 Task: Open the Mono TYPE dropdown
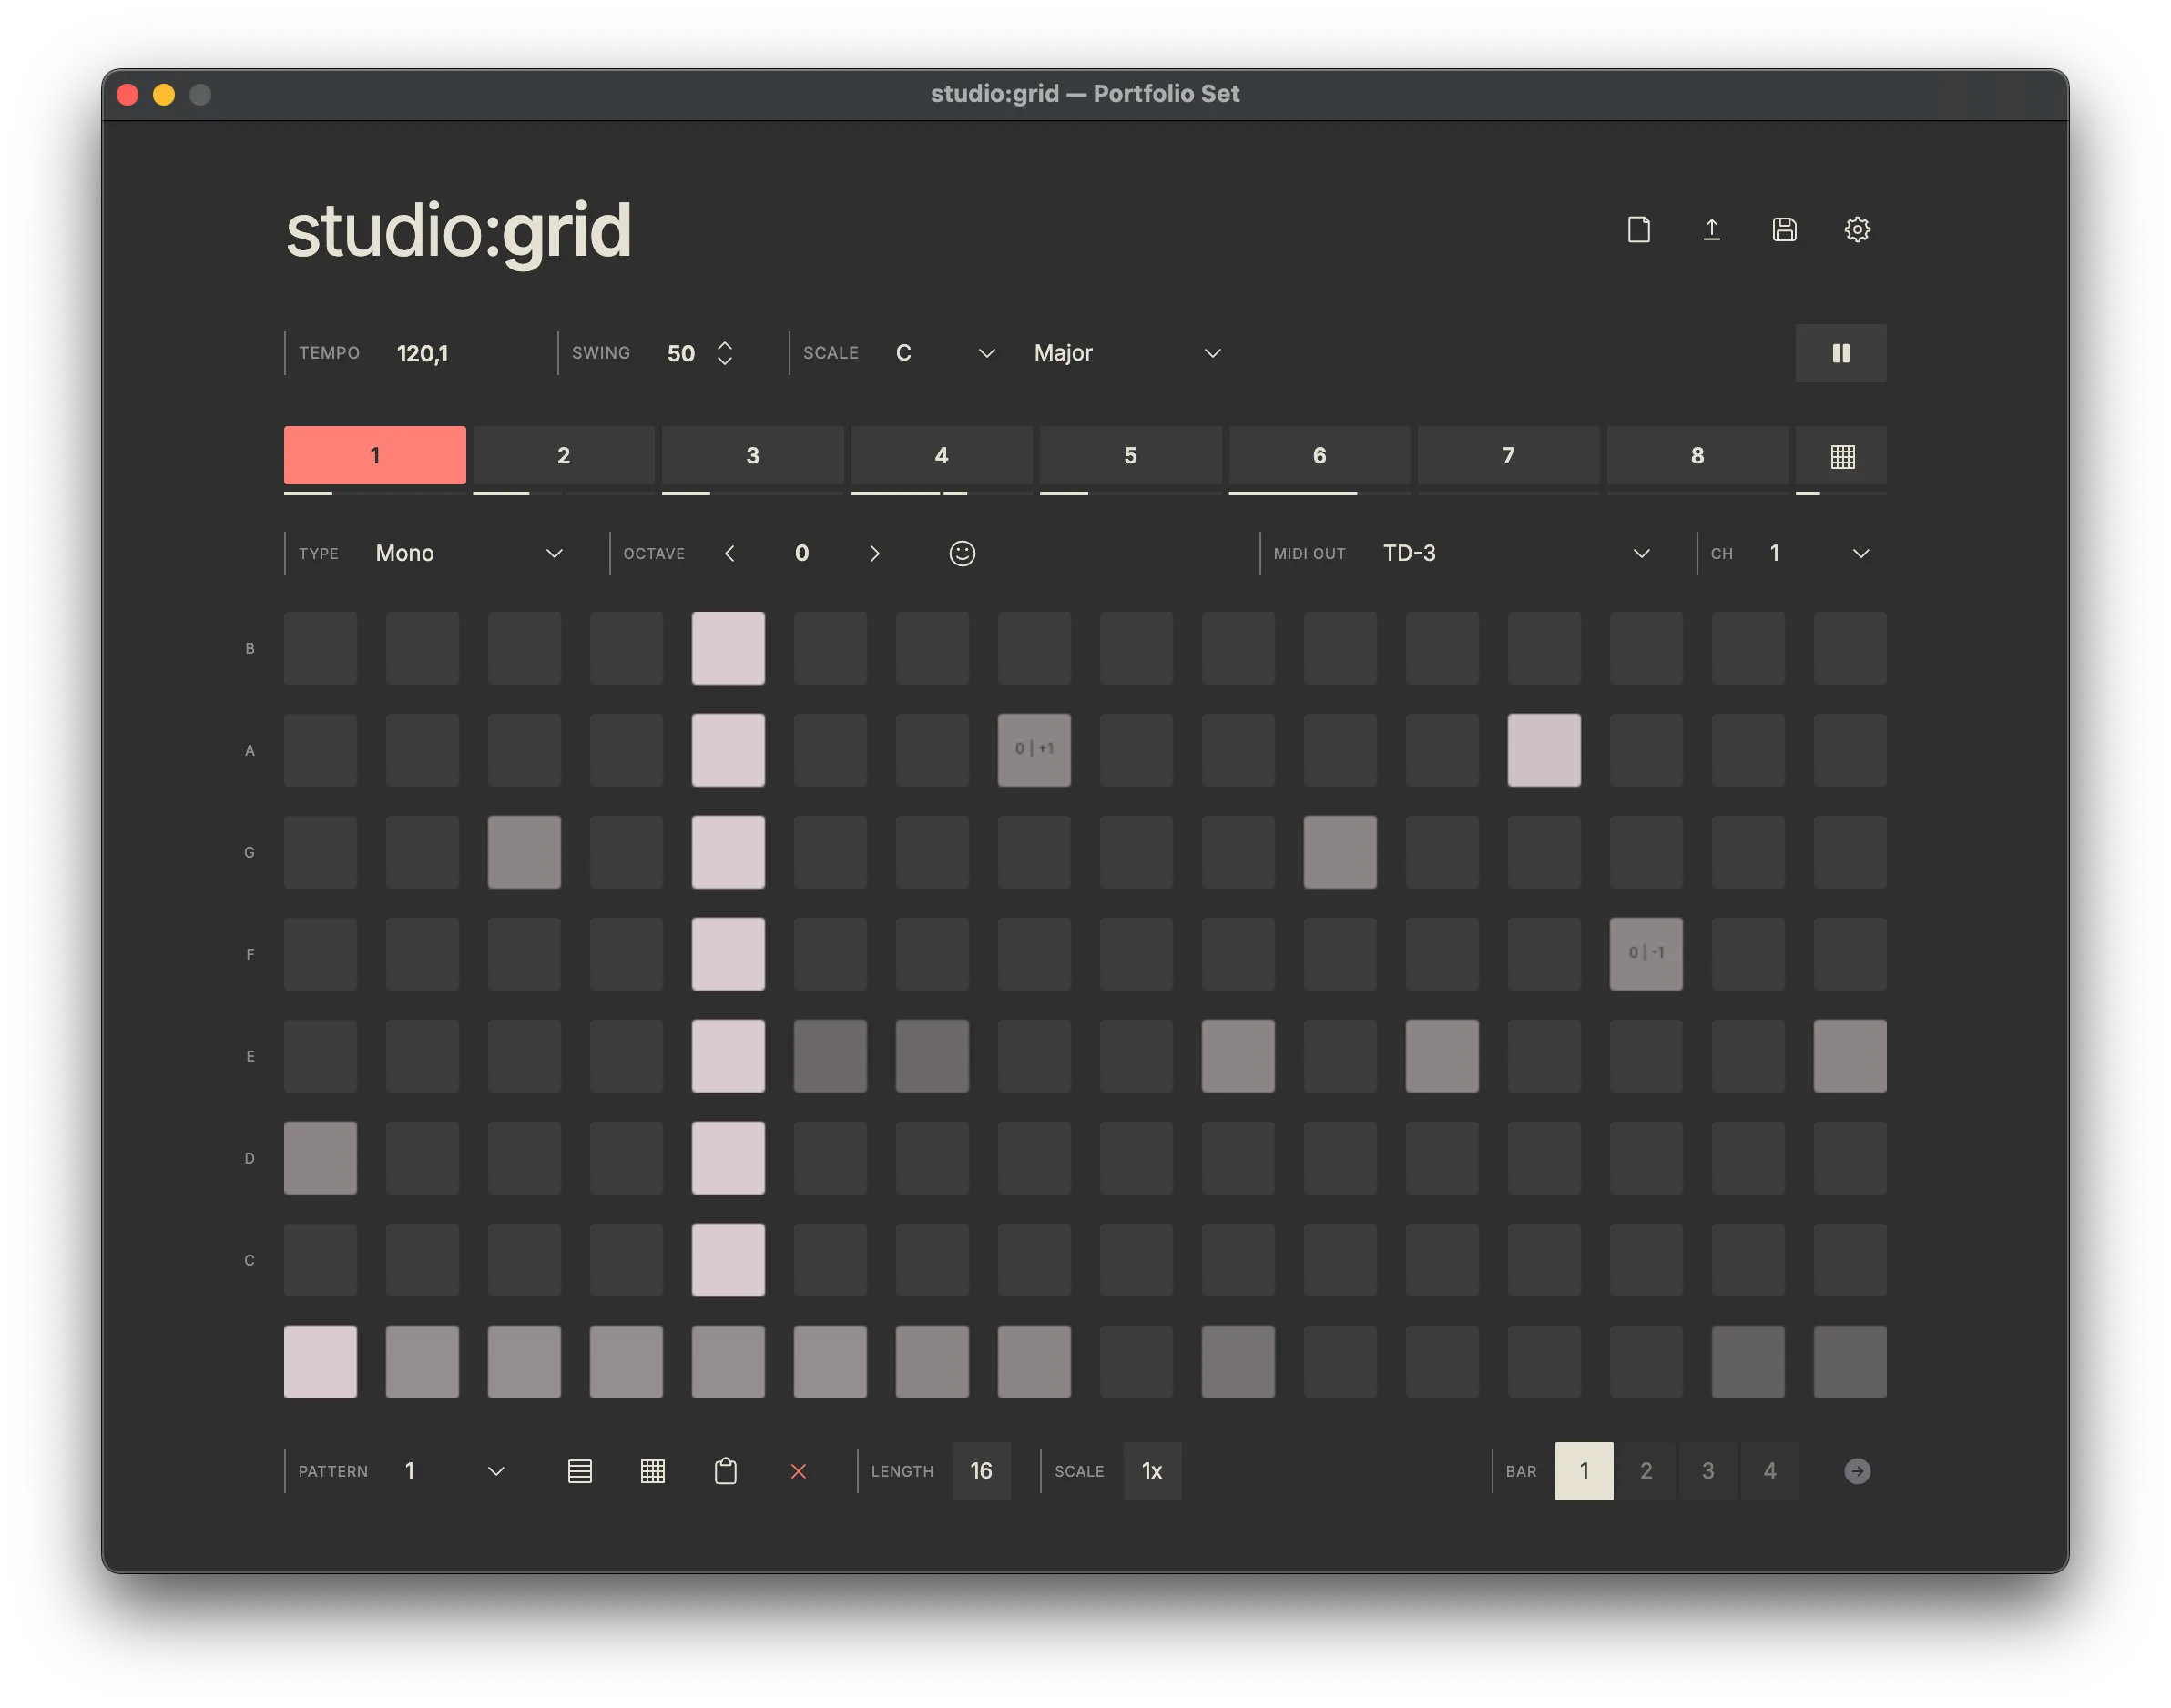(x=468, y=553)
